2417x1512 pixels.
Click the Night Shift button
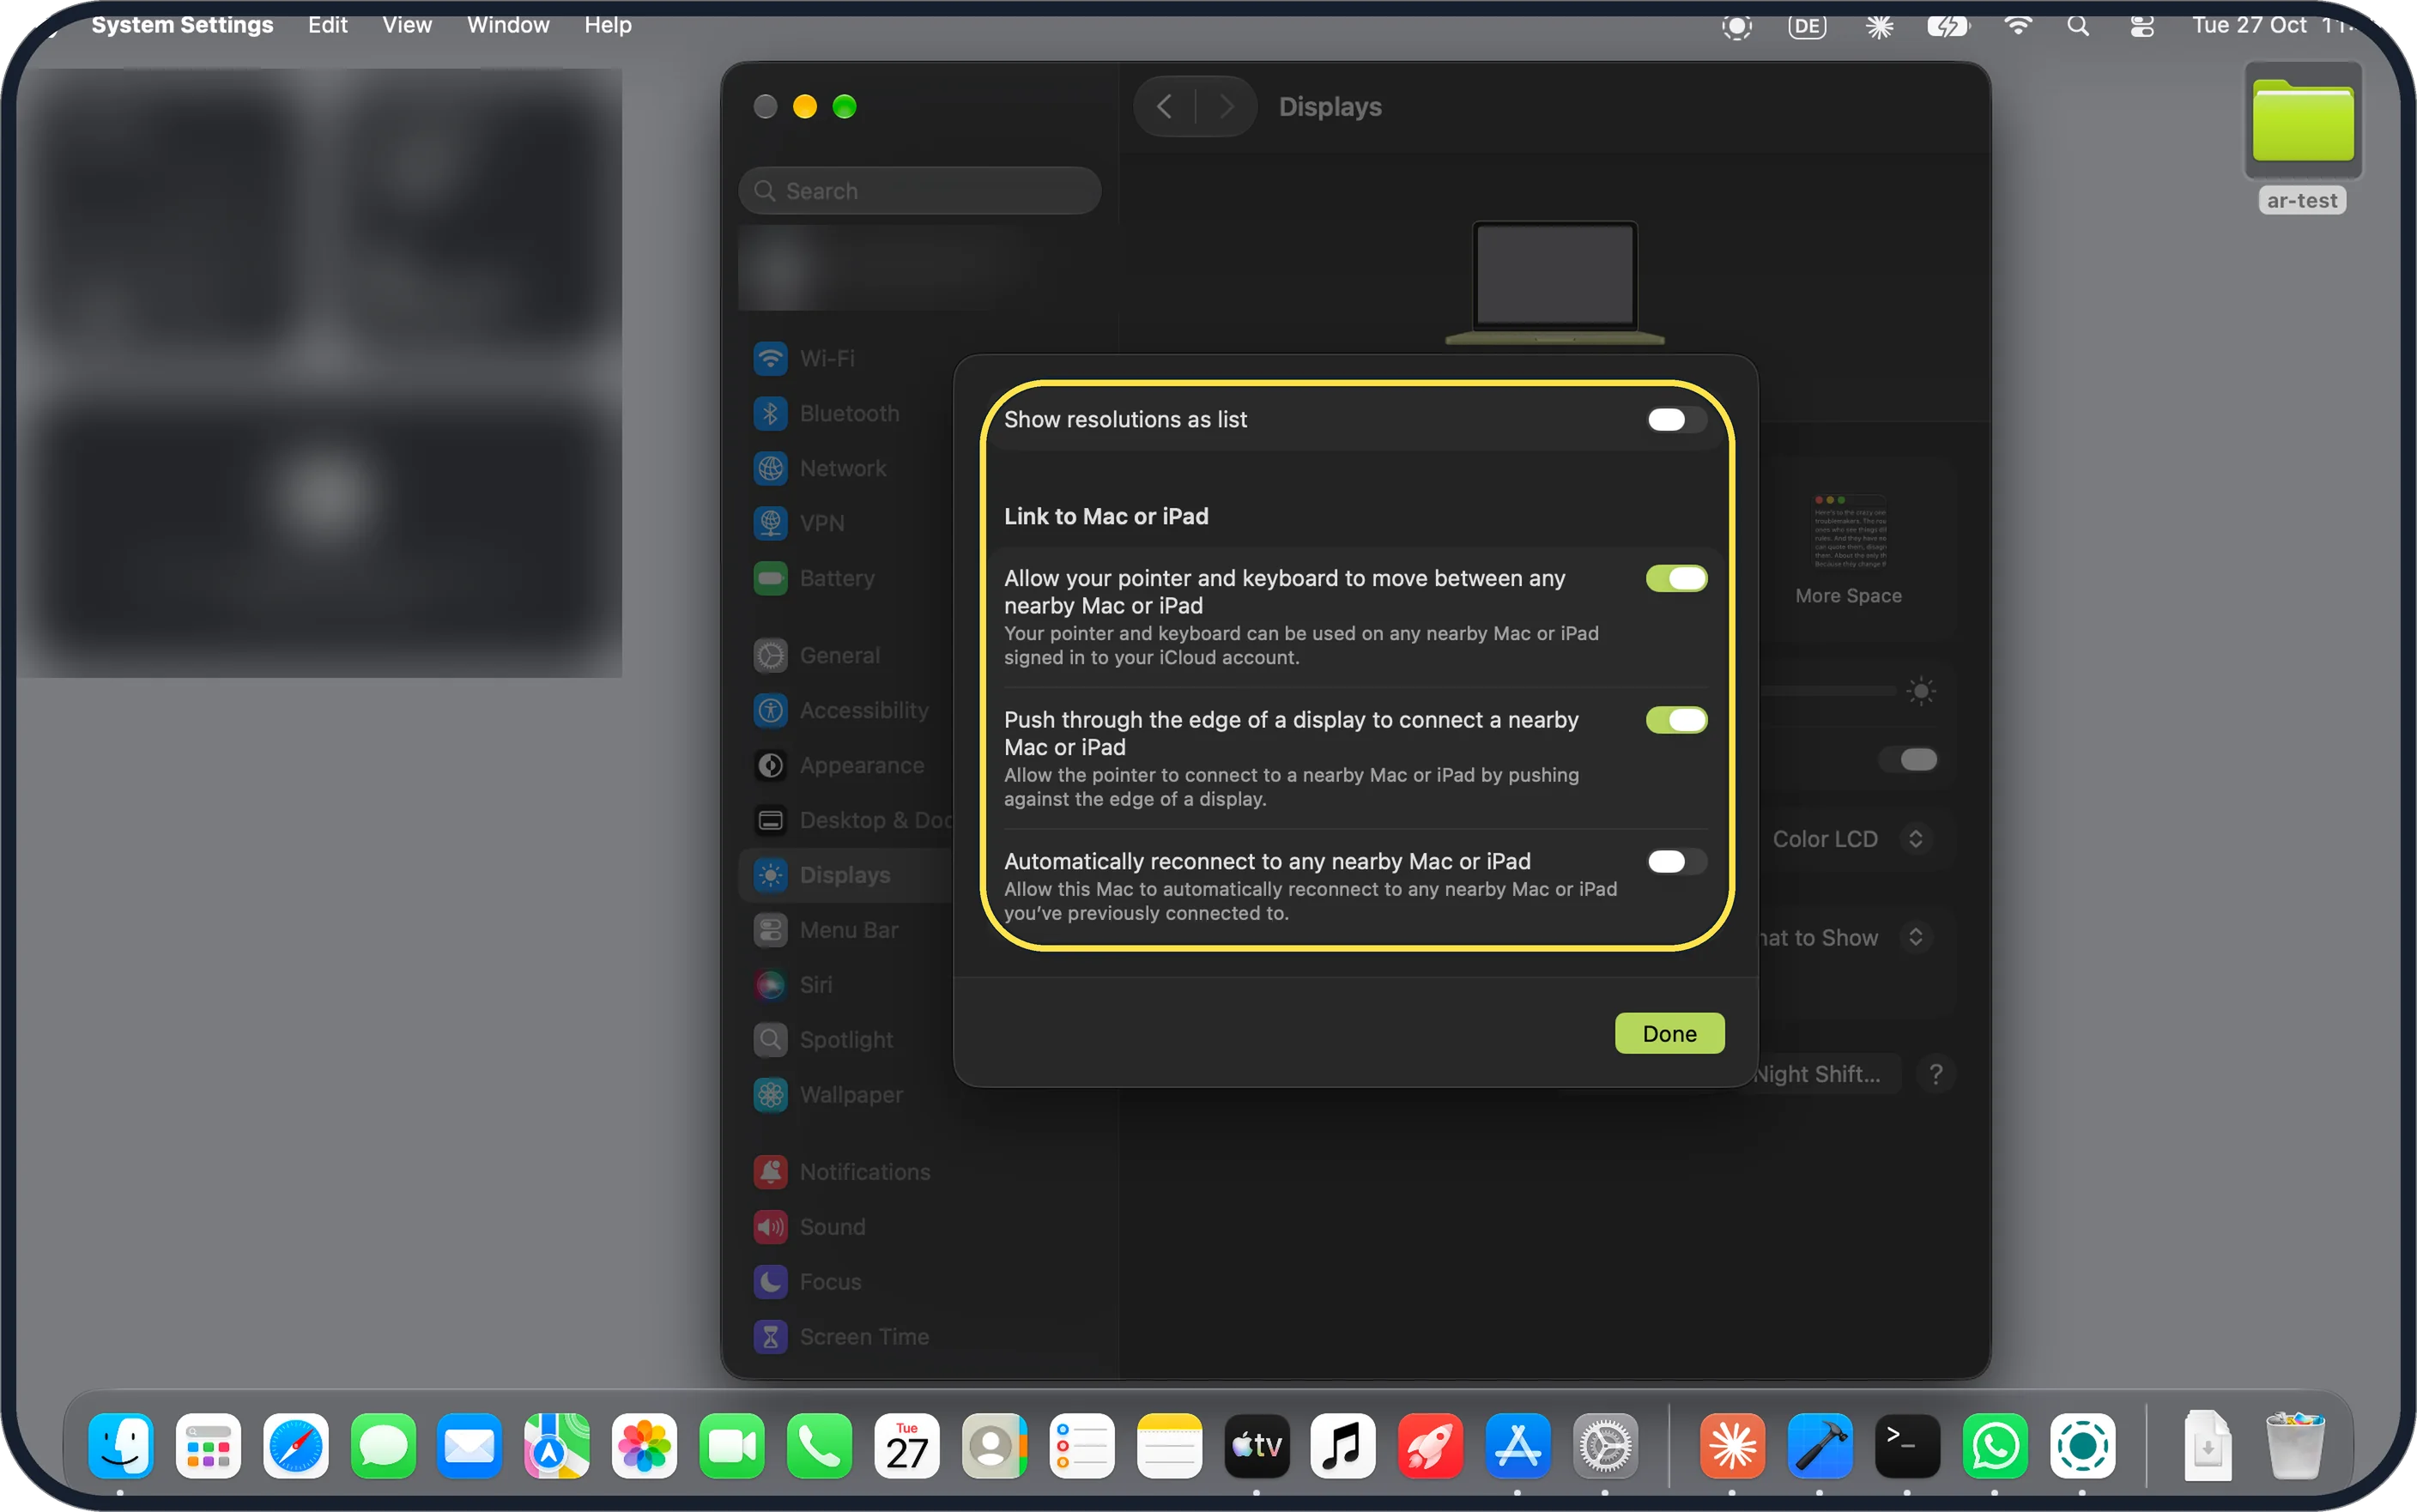[x=1817, y=1074]
